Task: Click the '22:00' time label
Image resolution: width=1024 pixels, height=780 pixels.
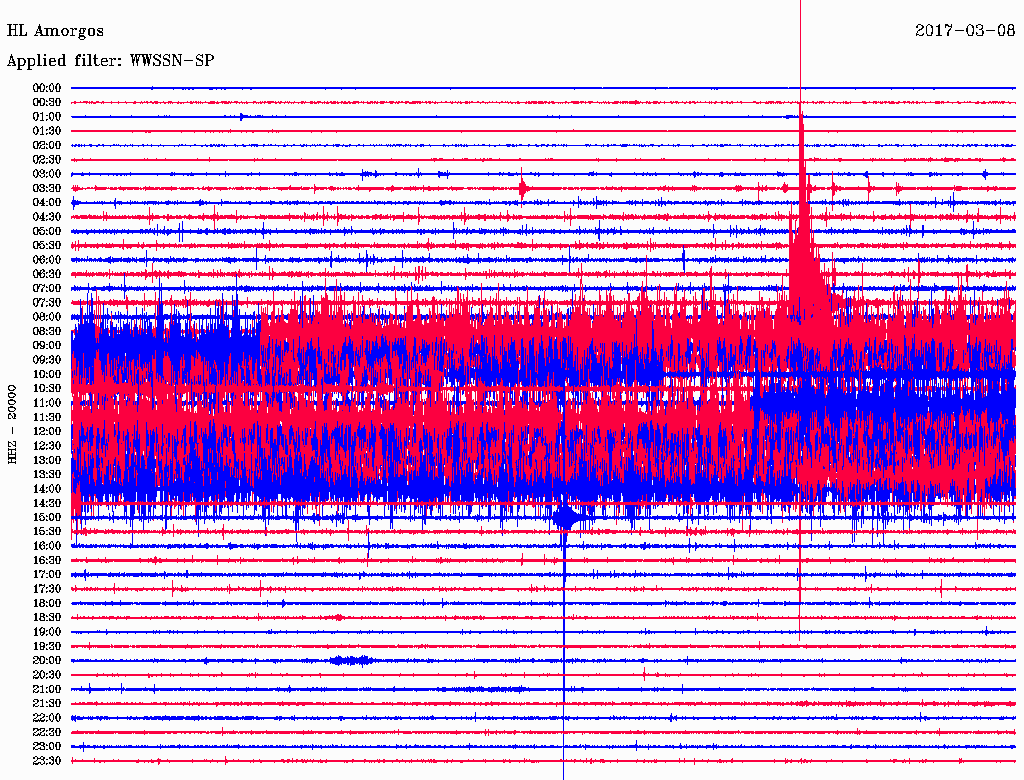Action: 47,718
